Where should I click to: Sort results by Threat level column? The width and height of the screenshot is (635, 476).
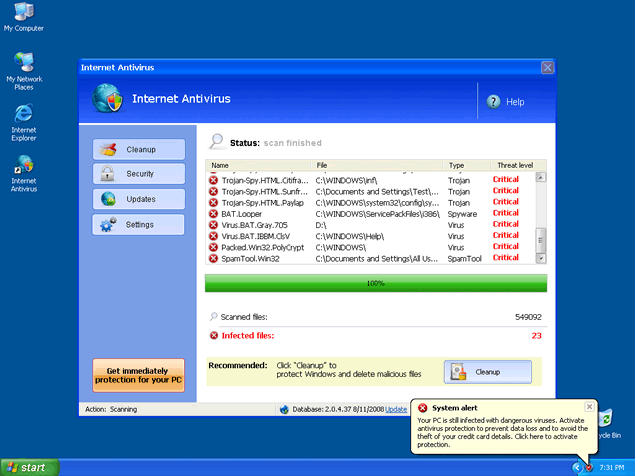pyautogui.click(x=516, y=165)
